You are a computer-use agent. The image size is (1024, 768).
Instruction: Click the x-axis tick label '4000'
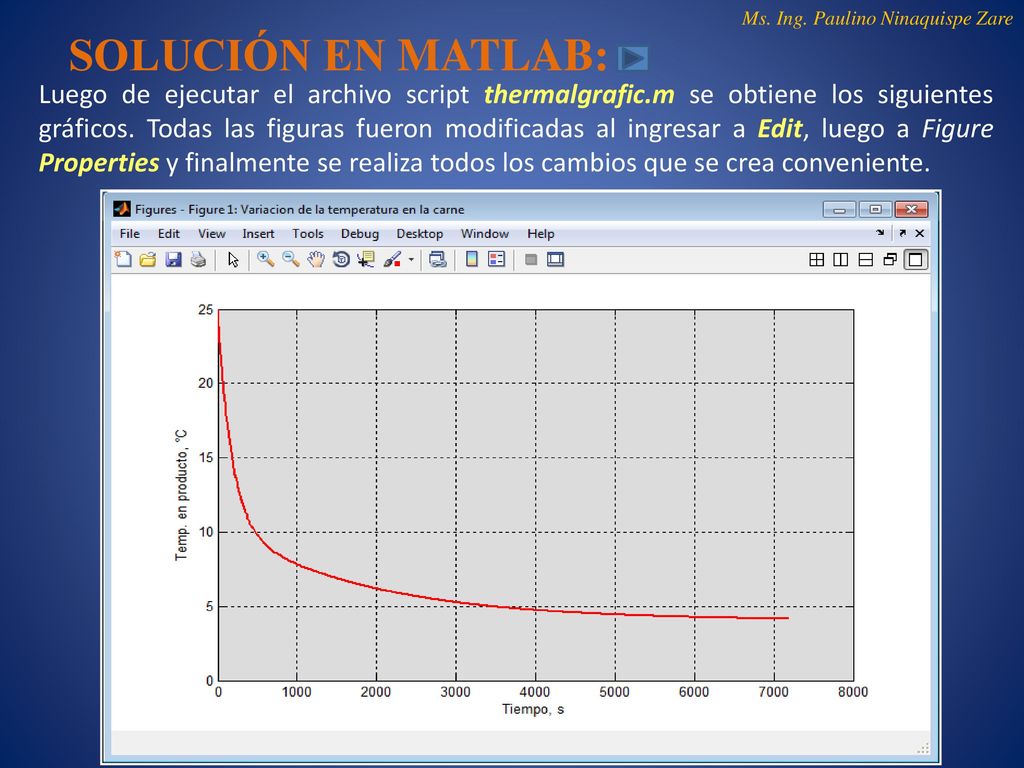(535, 692)
